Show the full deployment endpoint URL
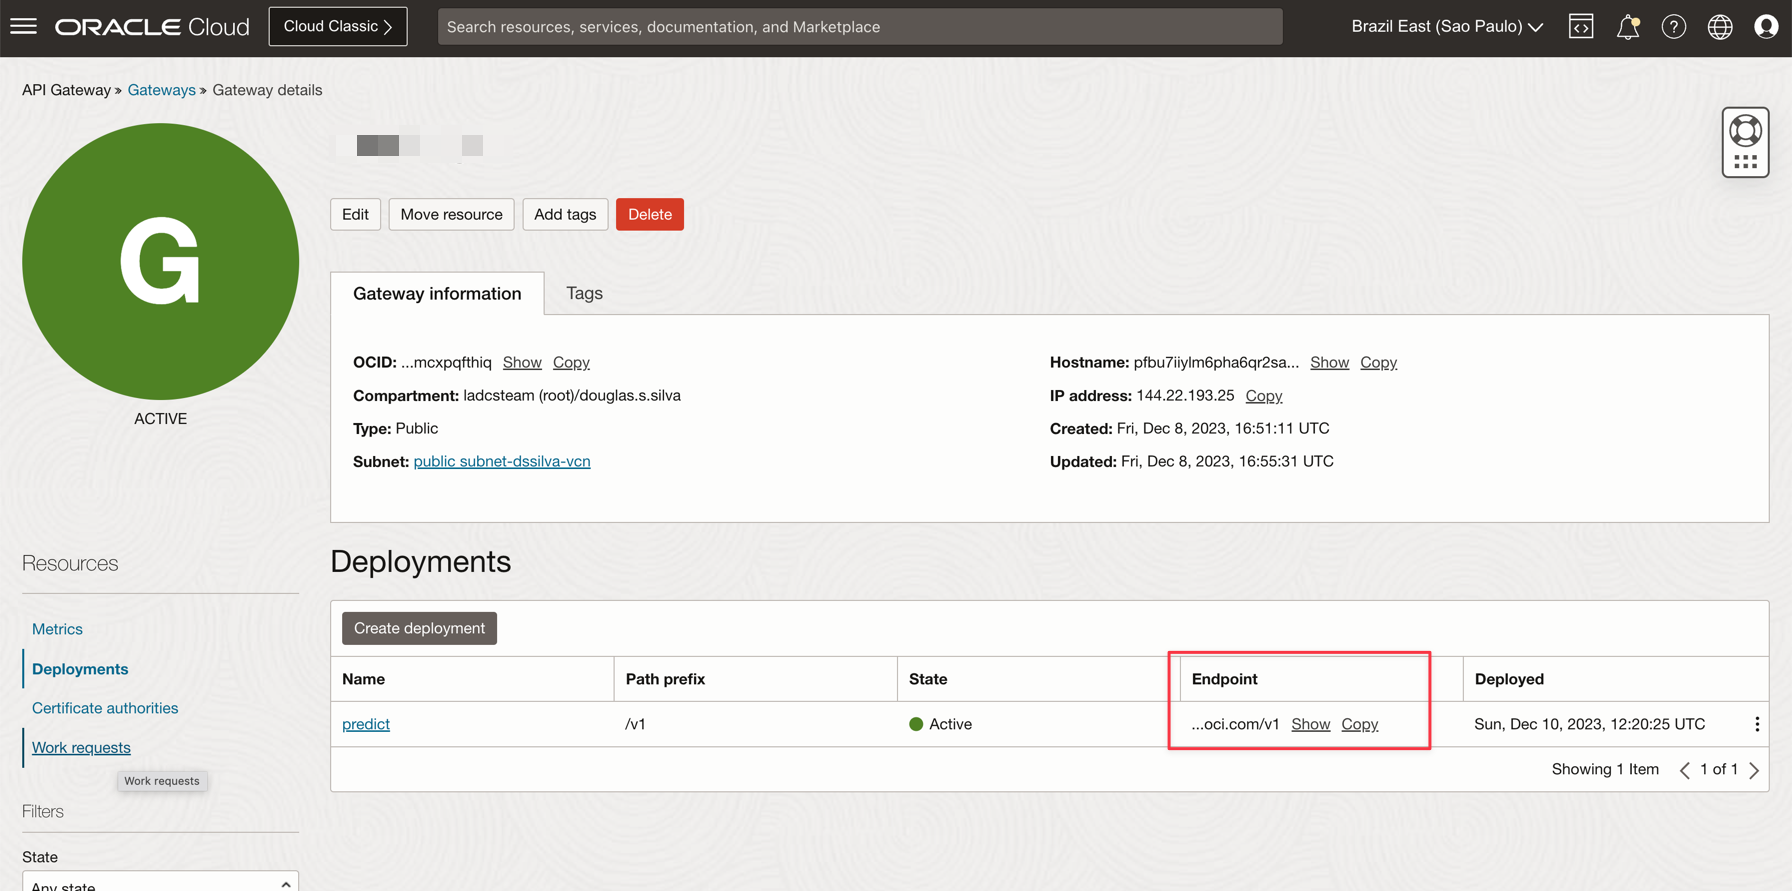The image size is (1792, 891). tap(1310, 724)
